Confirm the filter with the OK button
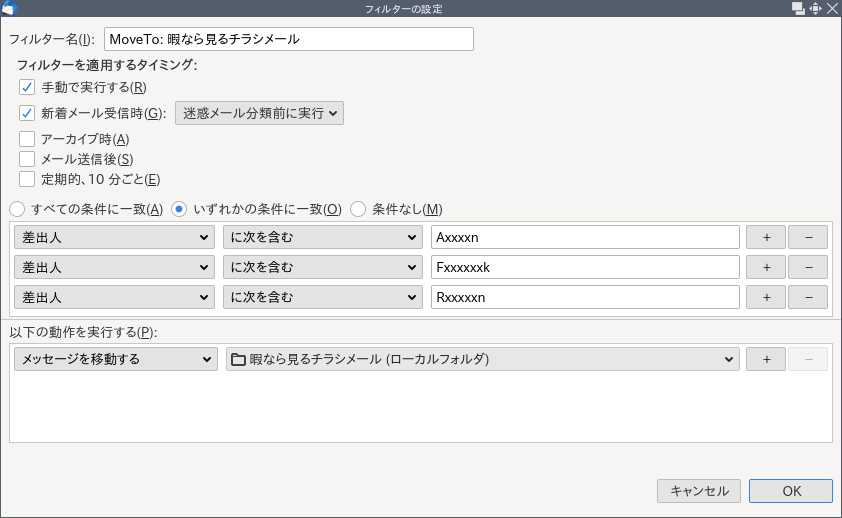This screenshot has height=518, width=842. point(790,491)
